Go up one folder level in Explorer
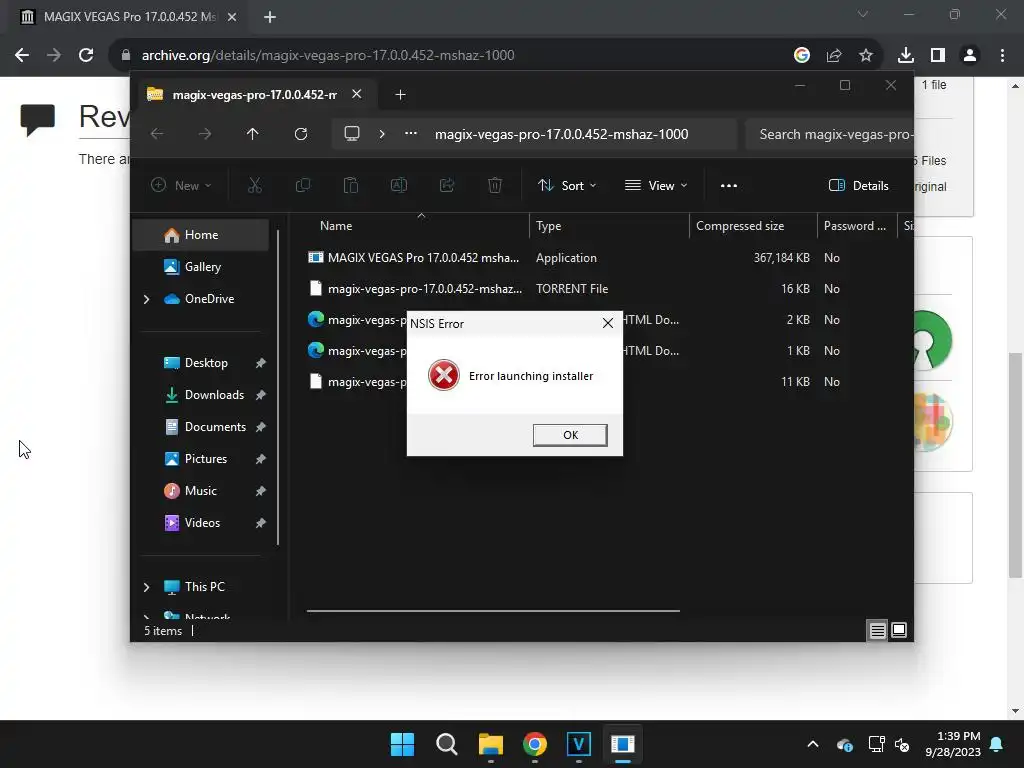The width and height of the screenshot is (1024, 768). 253,134
